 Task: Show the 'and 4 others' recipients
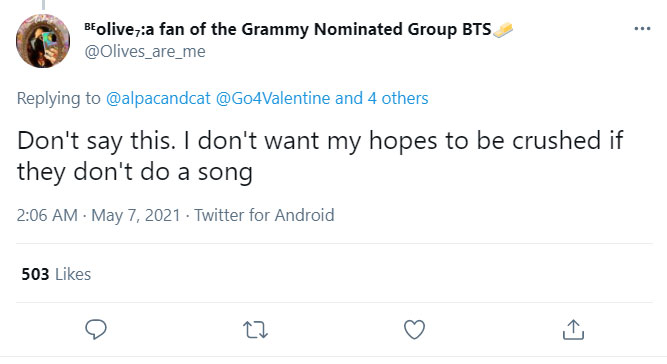point(382,98)
